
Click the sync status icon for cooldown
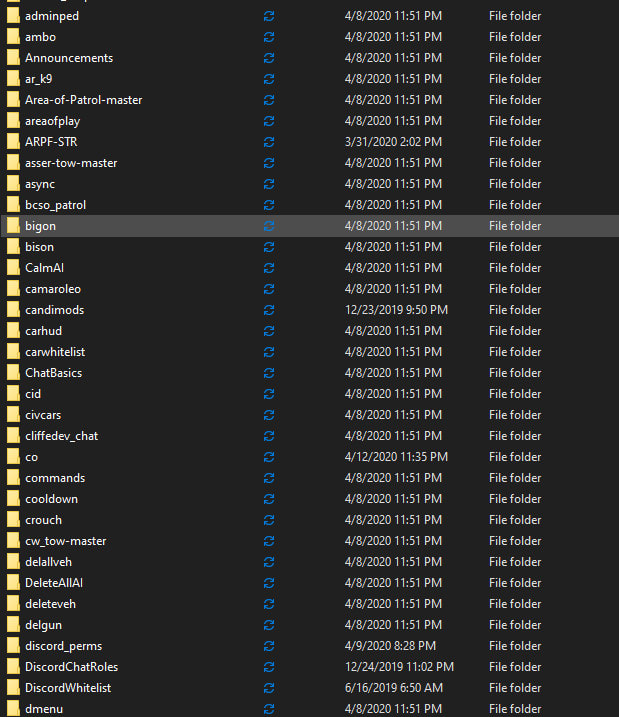click(269, 499)
